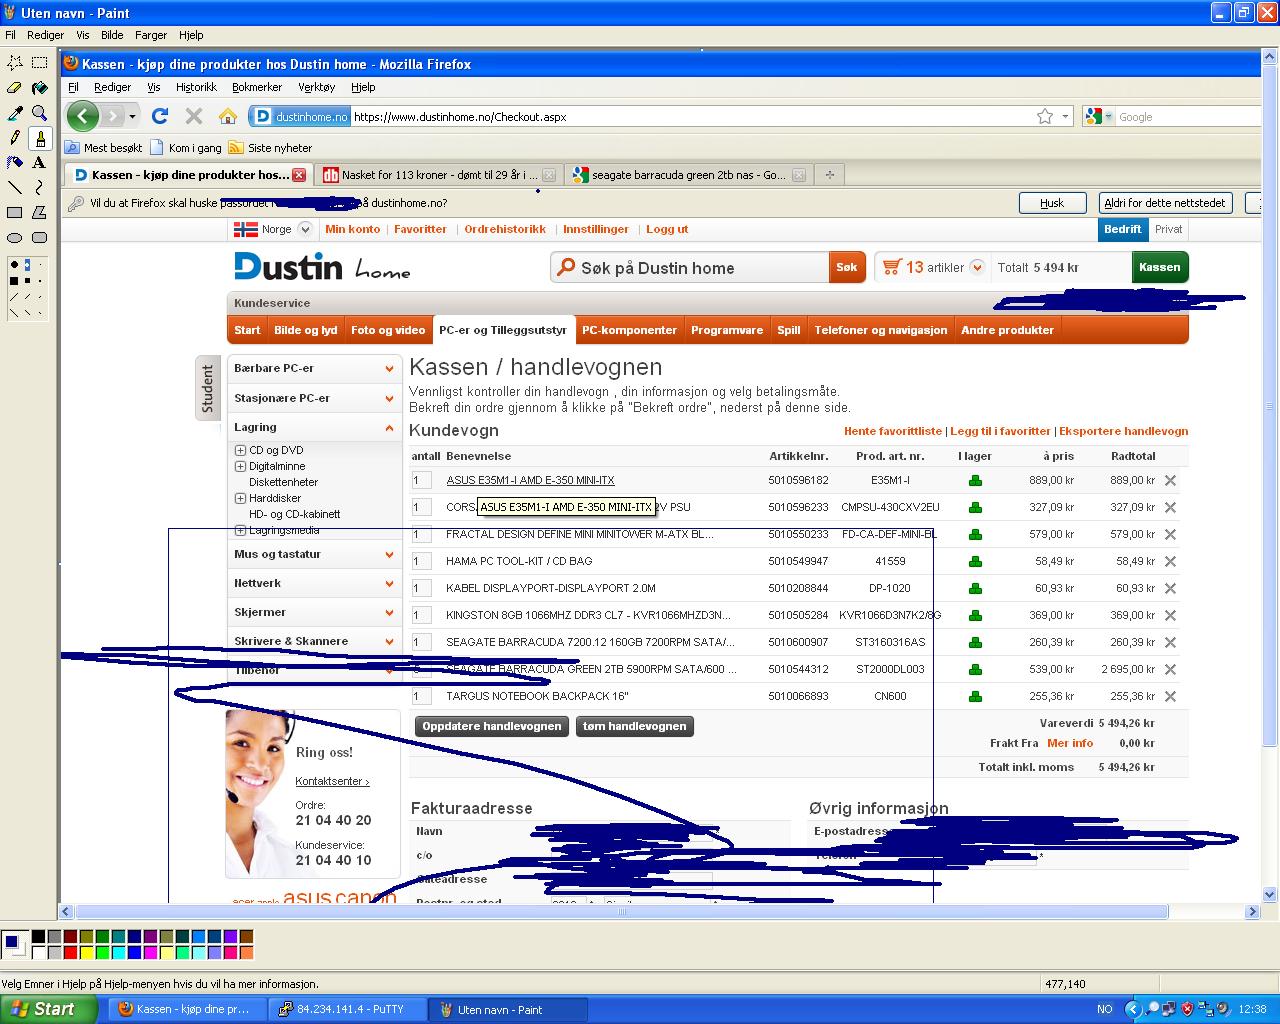Switch to the Pencil tool
Screen dimensions: 1280x1024
15,137
